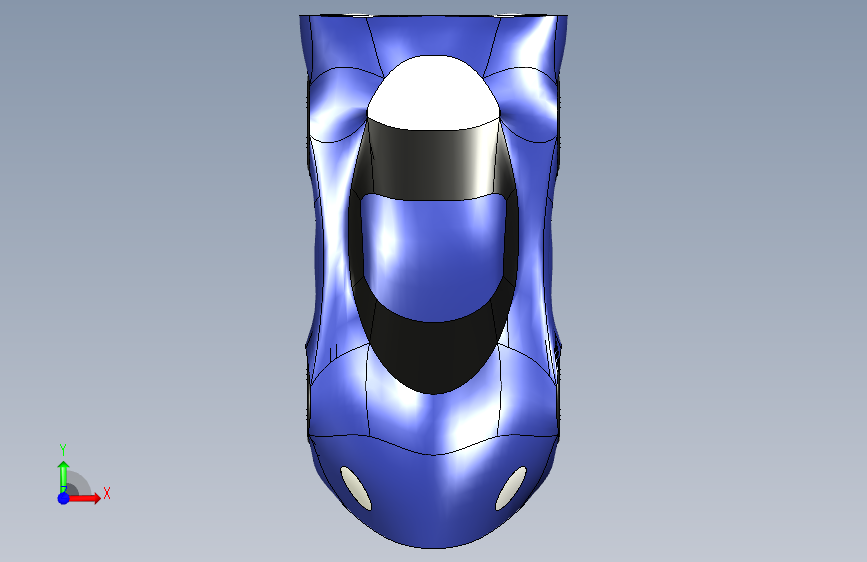Select the left oval cutout near the nose

356,488
